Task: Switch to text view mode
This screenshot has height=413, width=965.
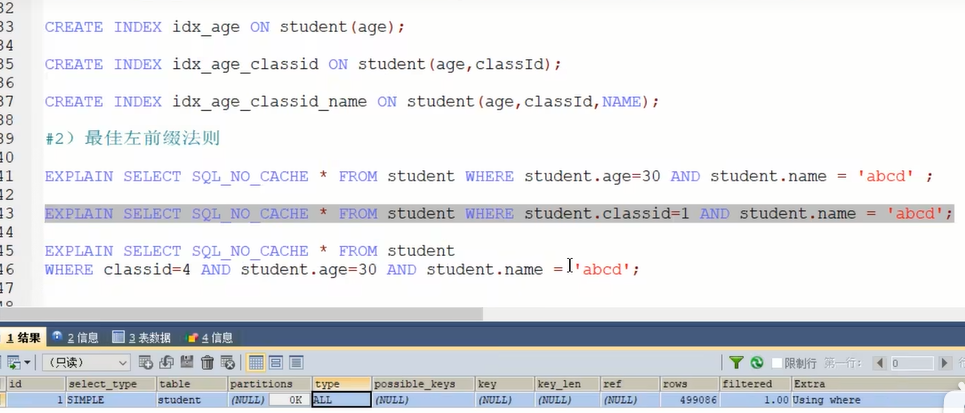Action: (x=296, y=363)
